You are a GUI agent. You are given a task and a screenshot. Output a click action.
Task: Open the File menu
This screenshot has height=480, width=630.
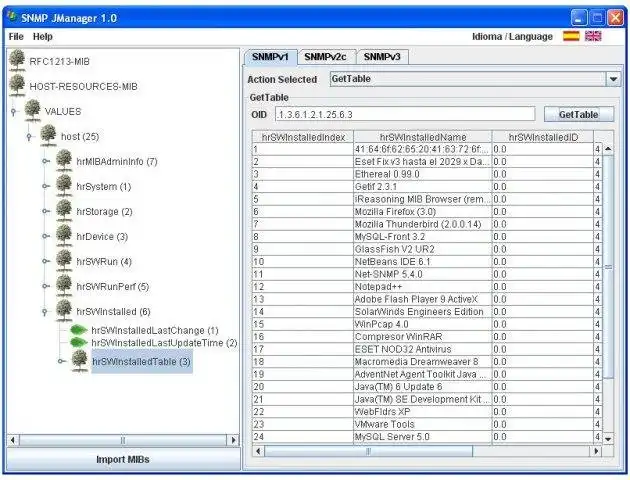[x=16, y=37]
